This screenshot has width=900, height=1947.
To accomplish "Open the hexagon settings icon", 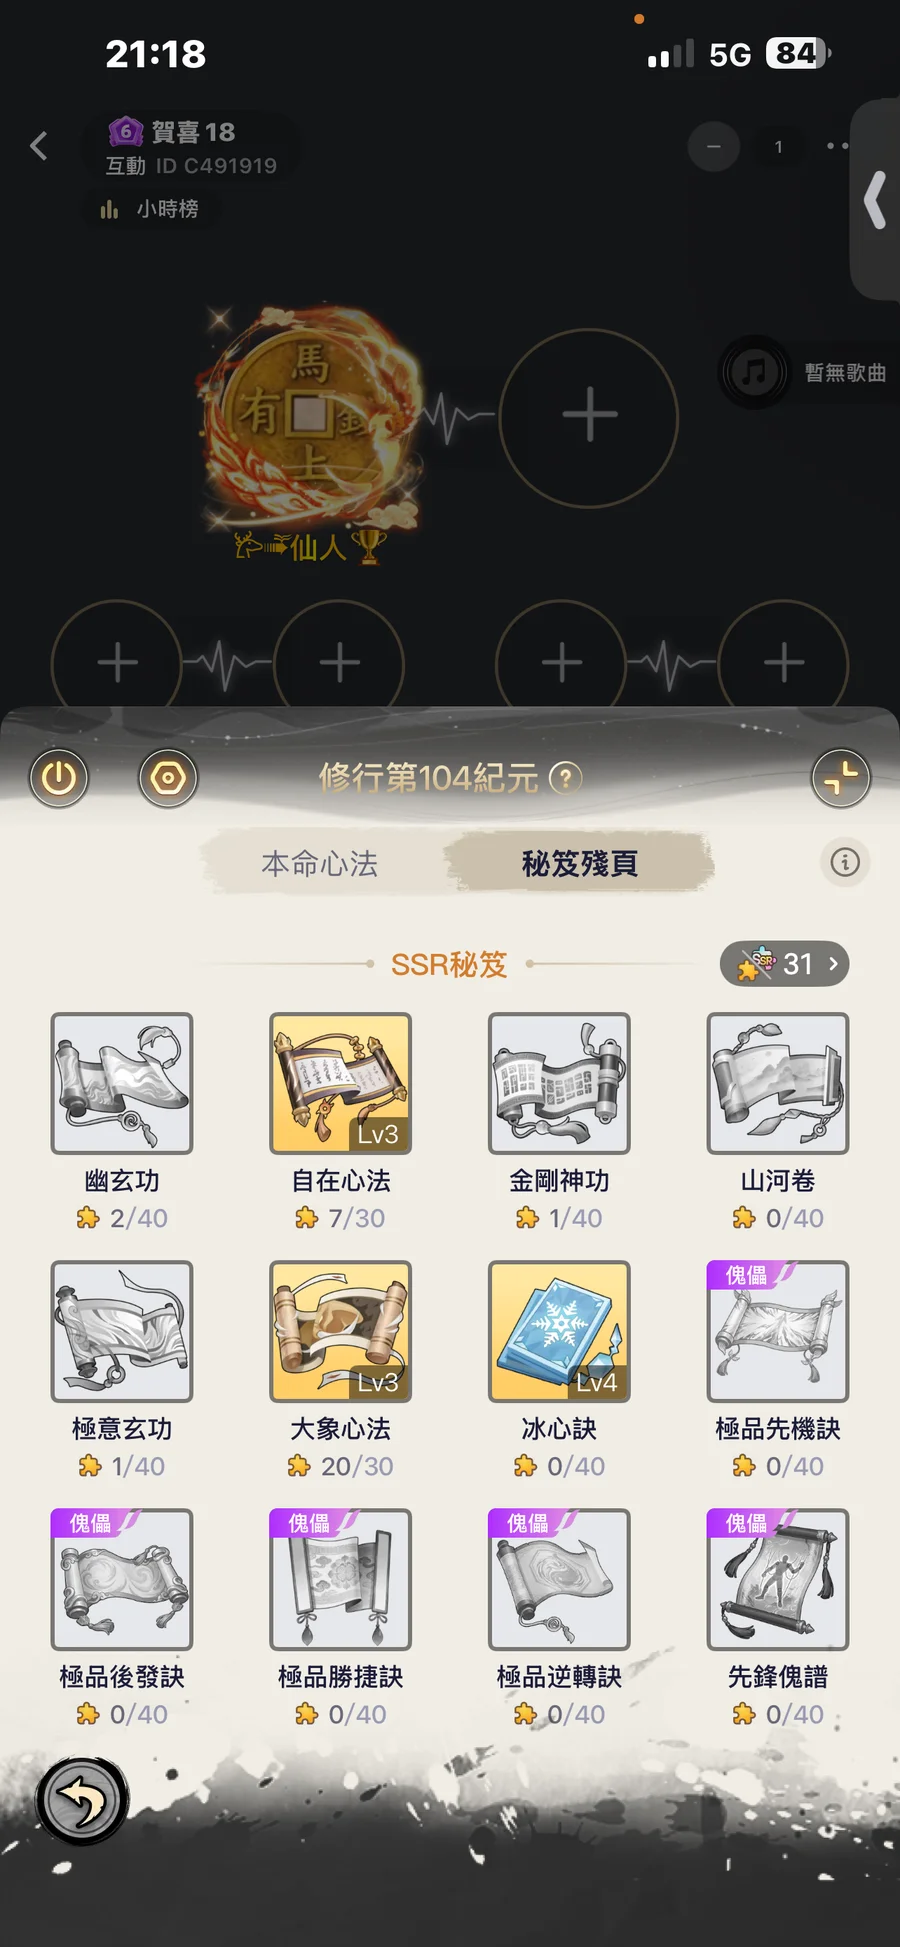I will point(168,777).
